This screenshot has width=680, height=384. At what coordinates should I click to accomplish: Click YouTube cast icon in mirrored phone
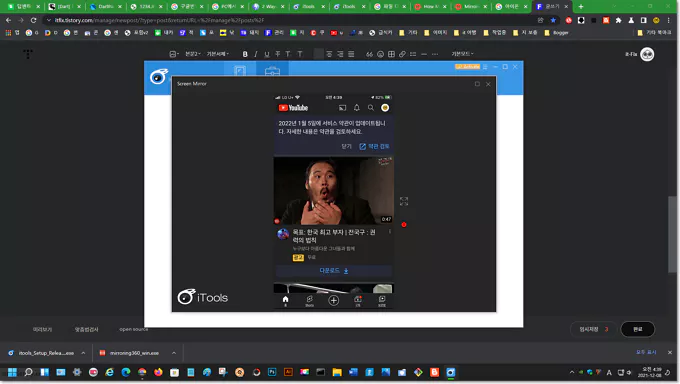coord(343,108)
